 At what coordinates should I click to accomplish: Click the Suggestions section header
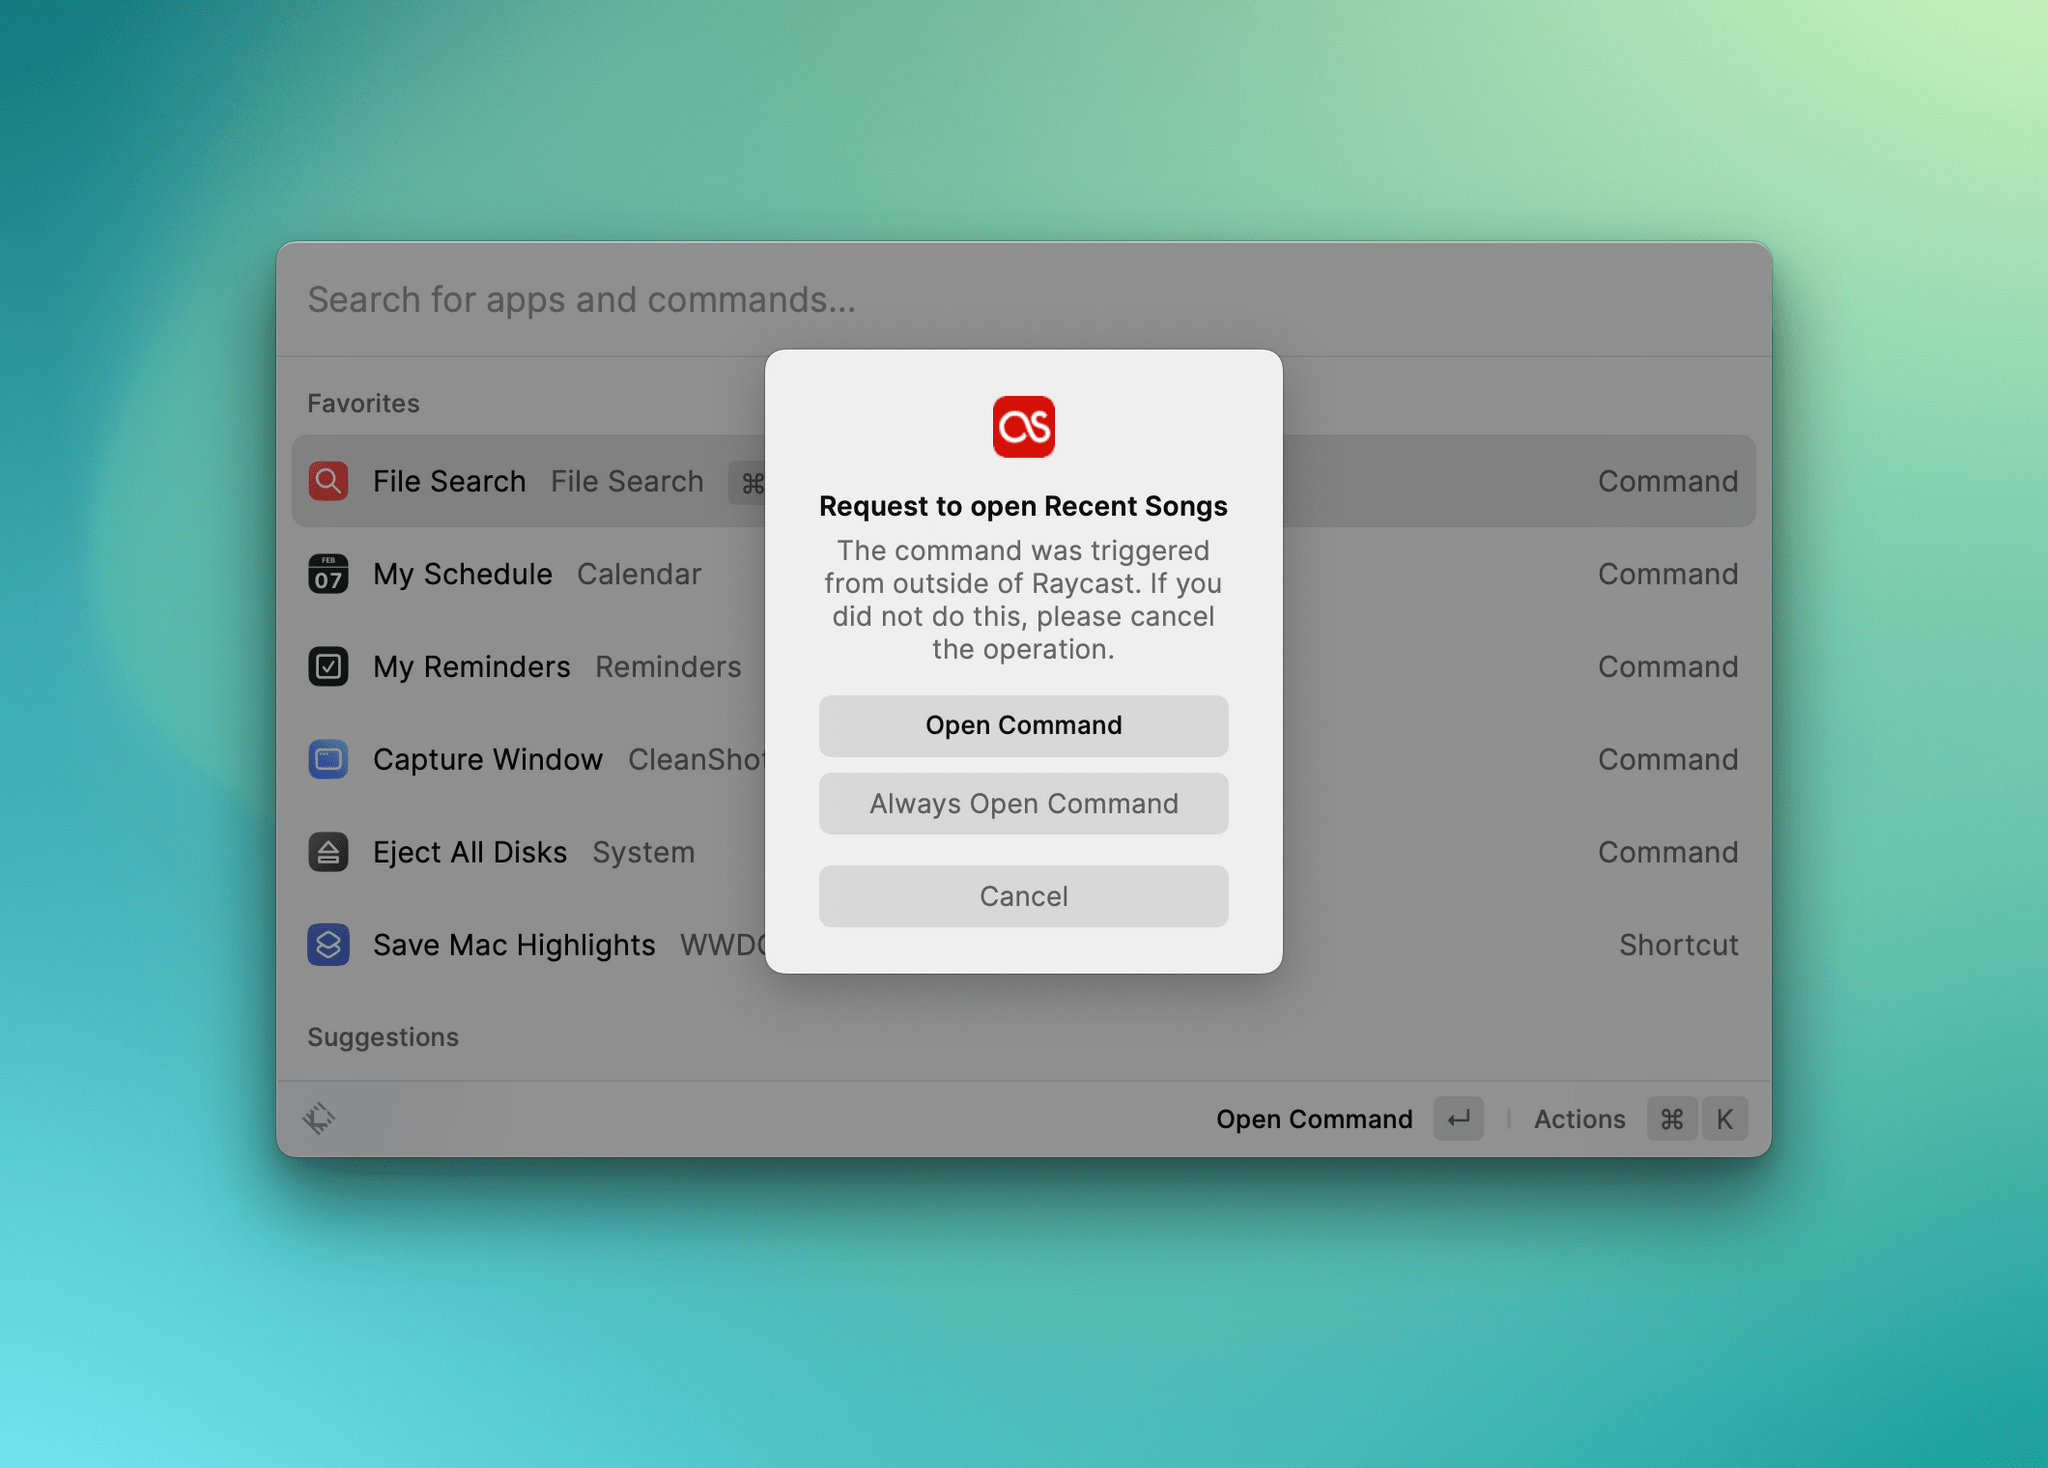(383, 1037)
